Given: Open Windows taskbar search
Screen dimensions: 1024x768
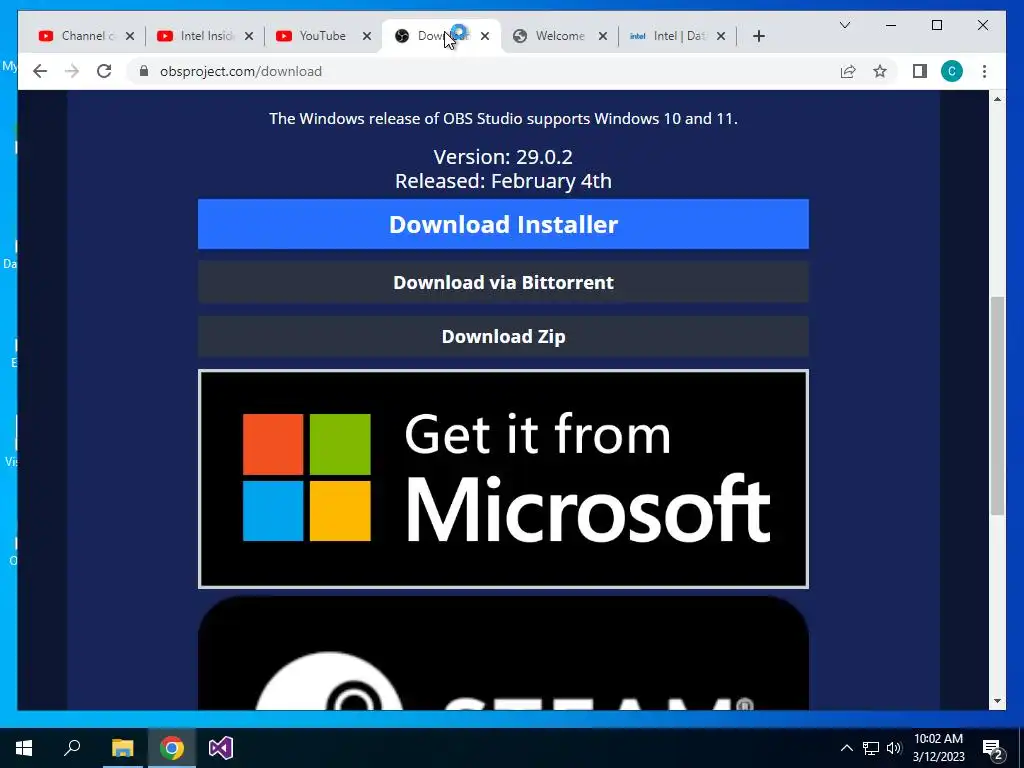Looking at the screenshot, I should tap(72, 748).
